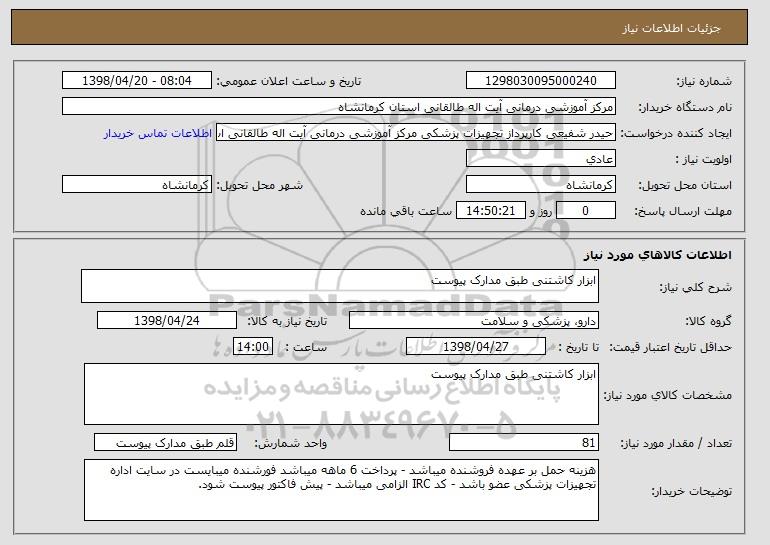Select the unit field قلم طبق مدارک پیوست

pyautogui.click(x=165, y=442)
